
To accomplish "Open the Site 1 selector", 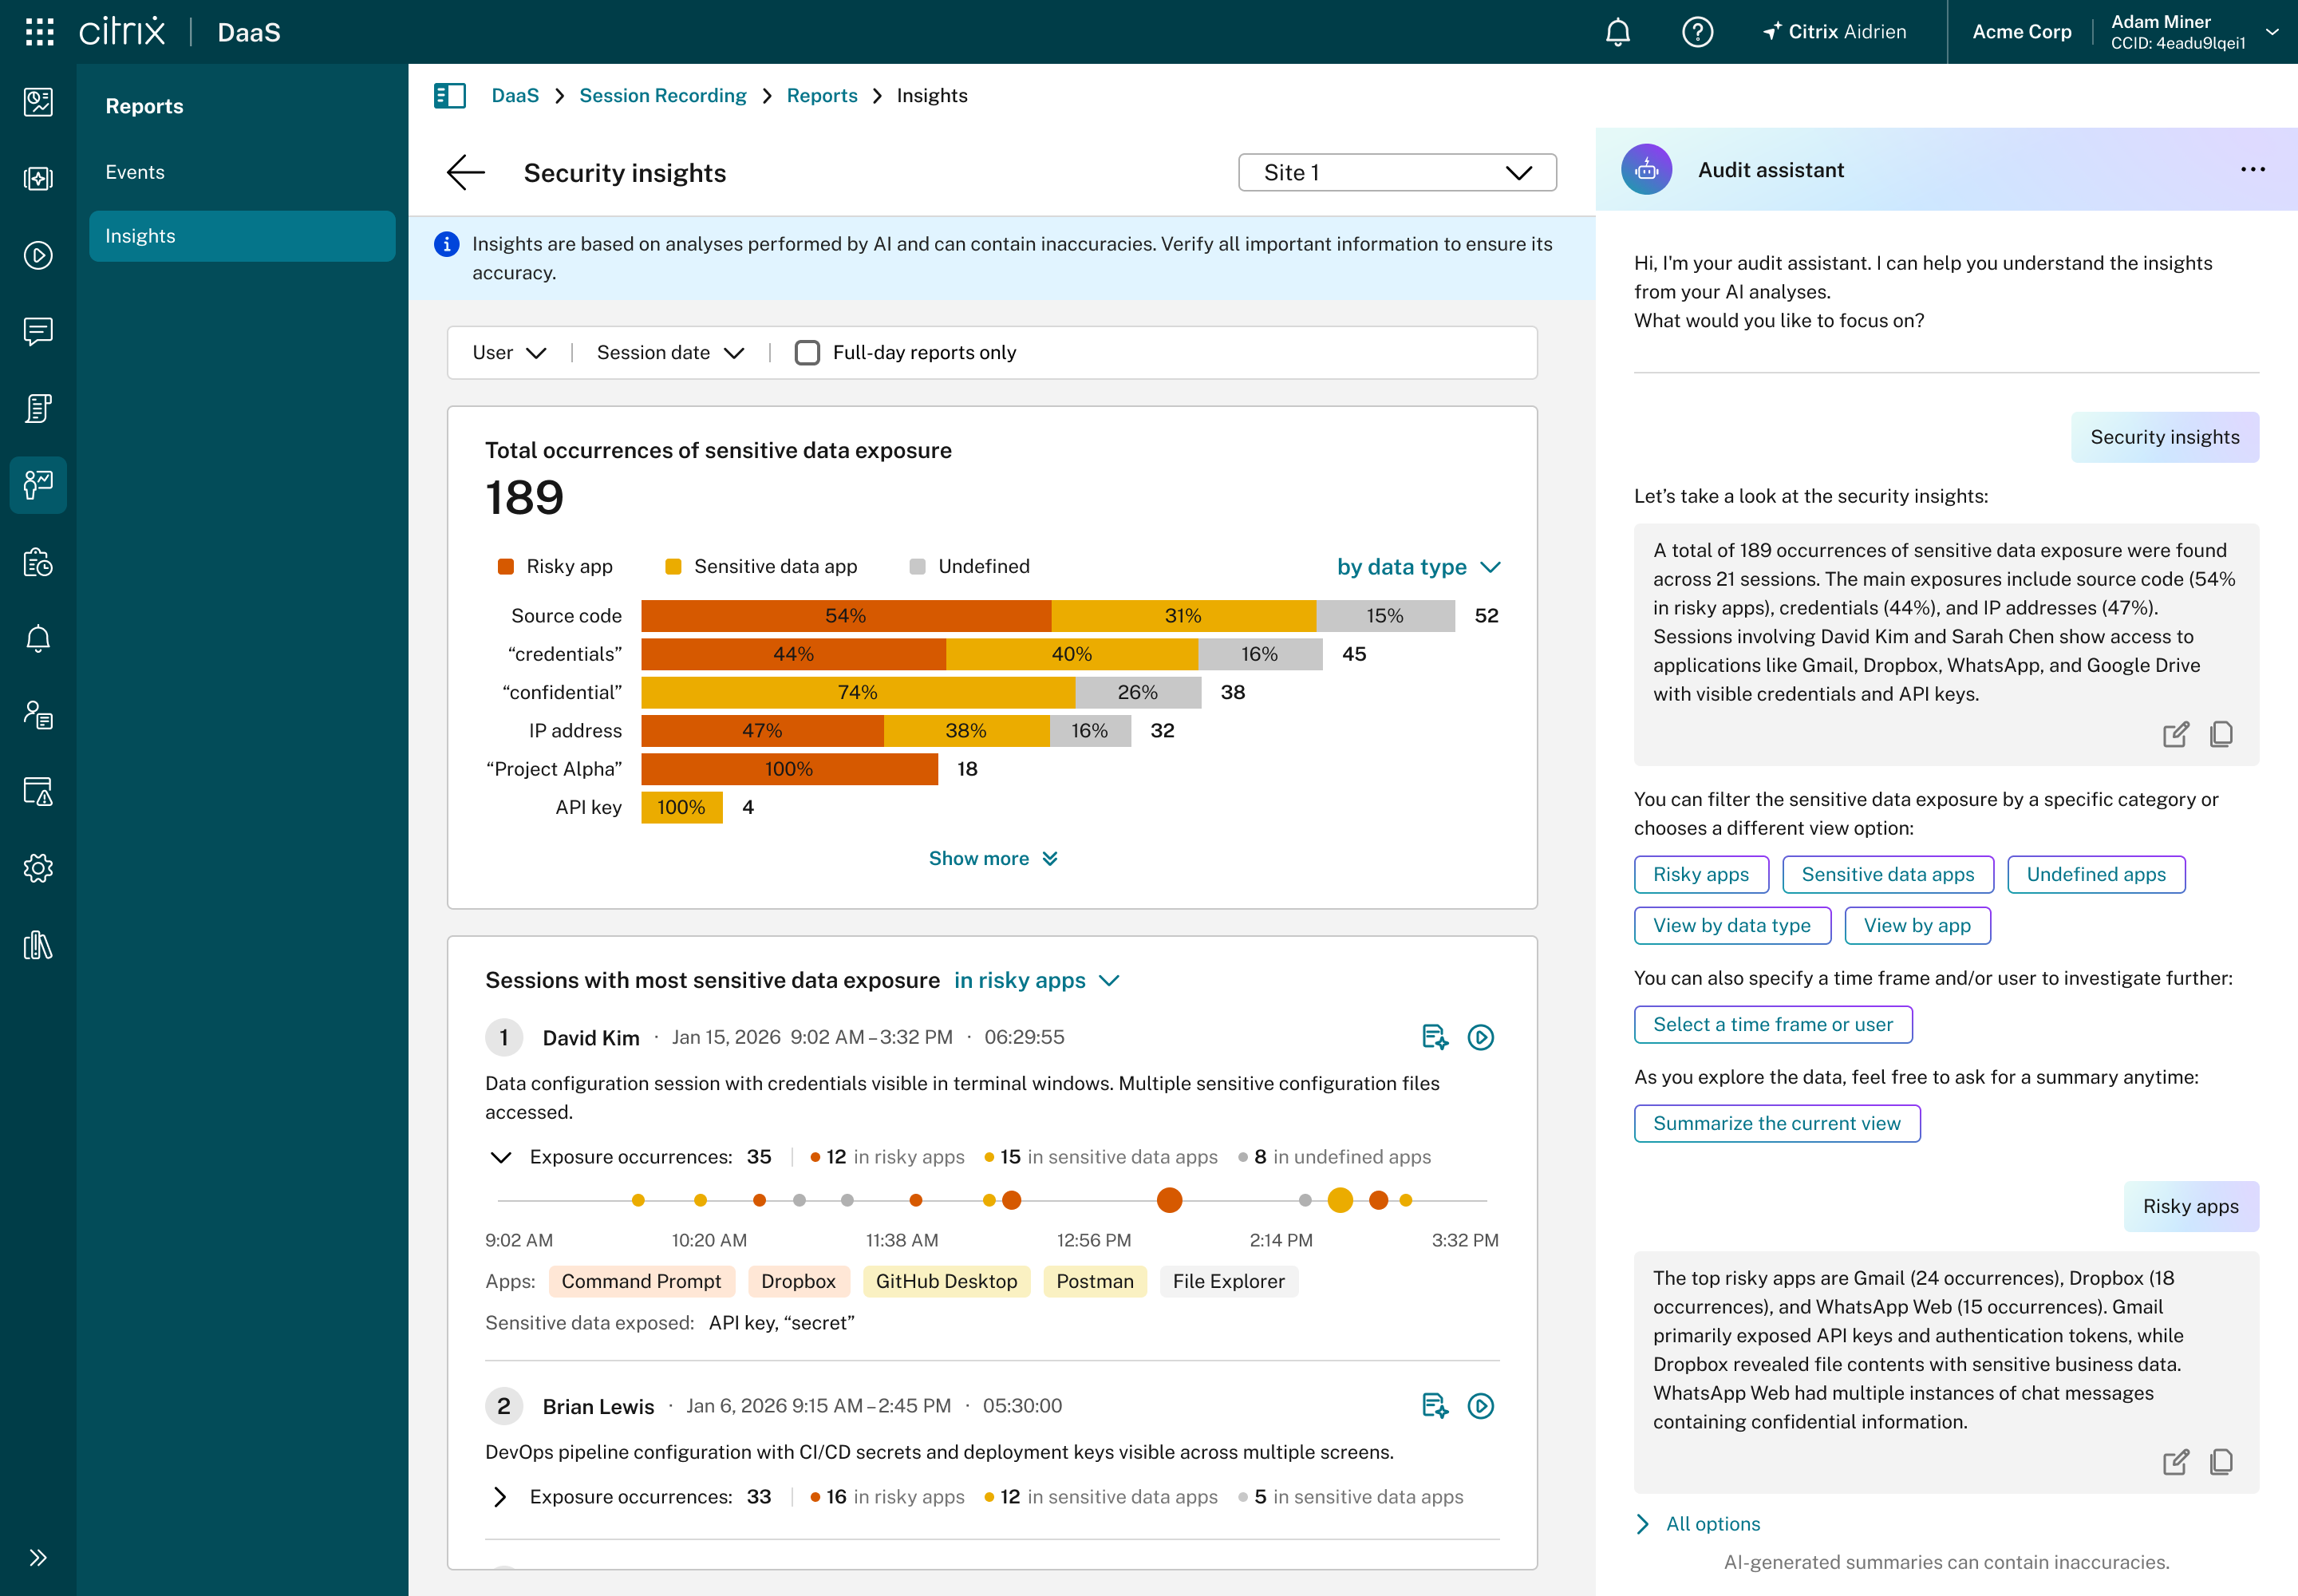I will point(1397,172).
